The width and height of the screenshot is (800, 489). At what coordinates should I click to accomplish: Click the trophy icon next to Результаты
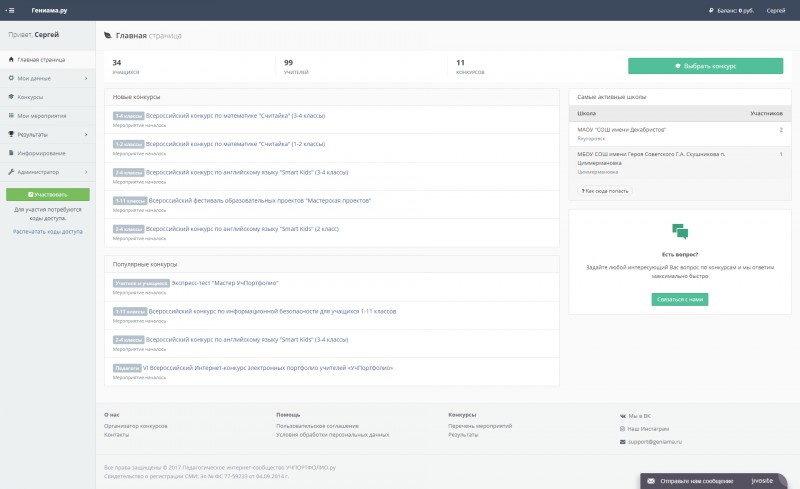coord(10,134)
